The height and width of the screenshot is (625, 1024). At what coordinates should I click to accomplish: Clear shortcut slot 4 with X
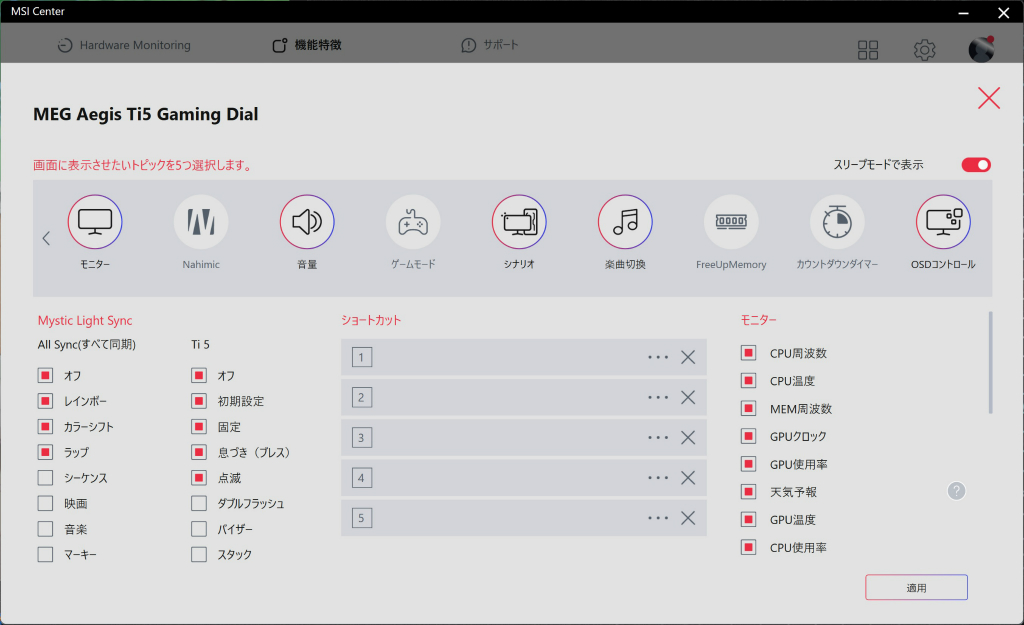point(688,478)
